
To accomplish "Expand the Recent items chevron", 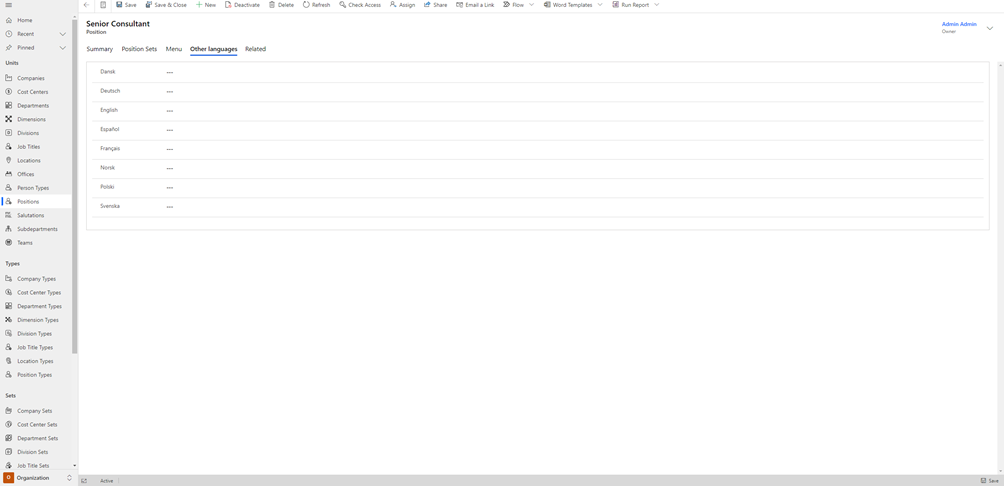I will coord(63,34).
